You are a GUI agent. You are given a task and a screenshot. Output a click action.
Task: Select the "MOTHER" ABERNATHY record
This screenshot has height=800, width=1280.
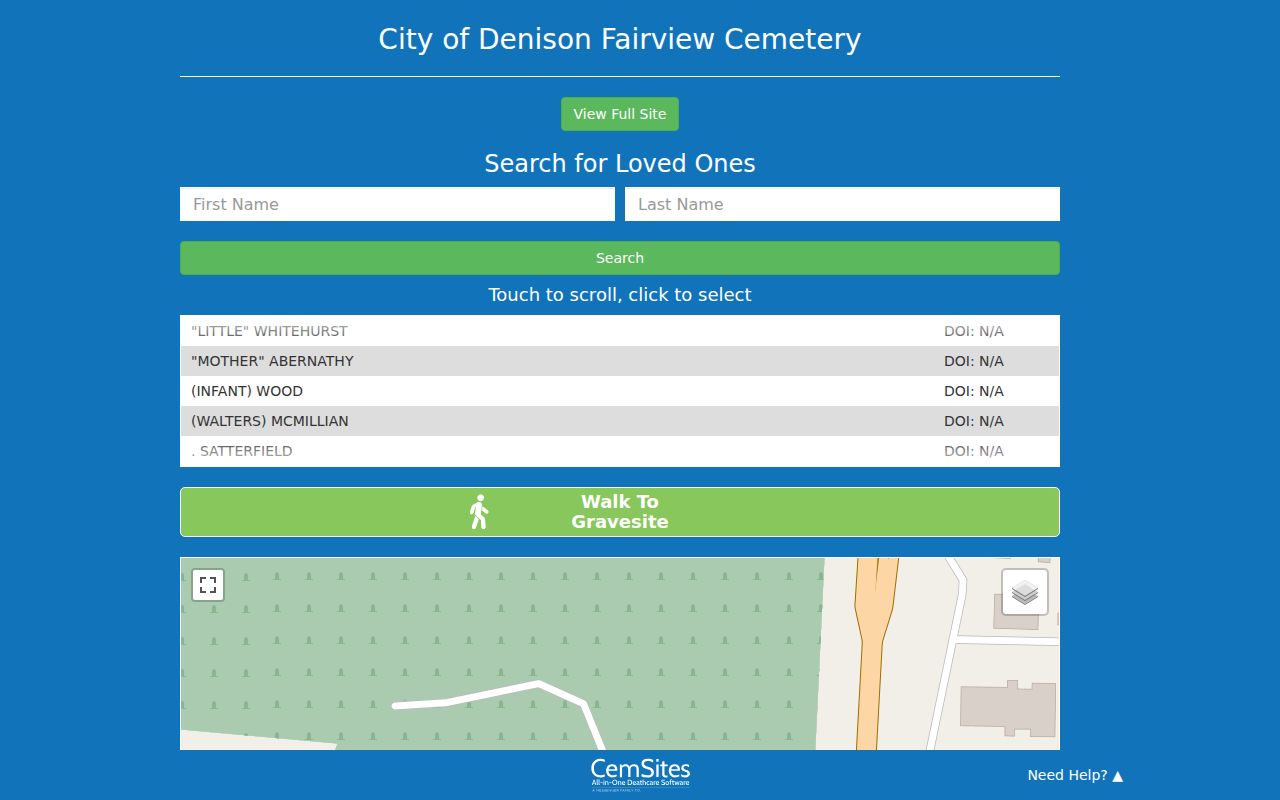click(x=620, y=361)
